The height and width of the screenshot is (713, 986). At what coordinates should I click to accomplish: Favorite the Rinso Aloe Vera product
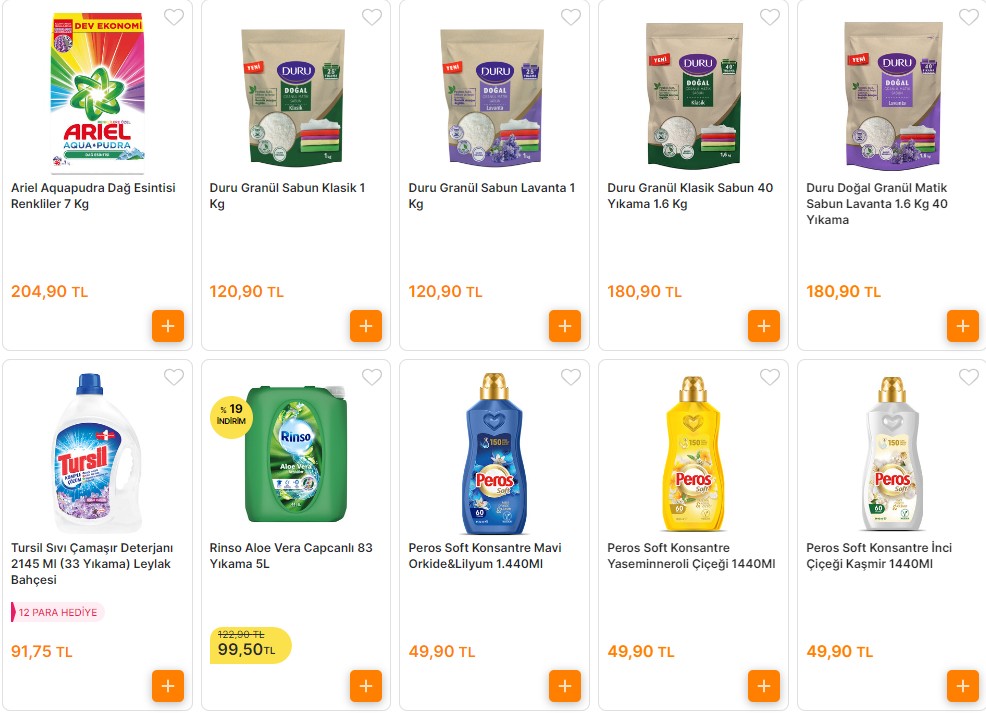372,377
